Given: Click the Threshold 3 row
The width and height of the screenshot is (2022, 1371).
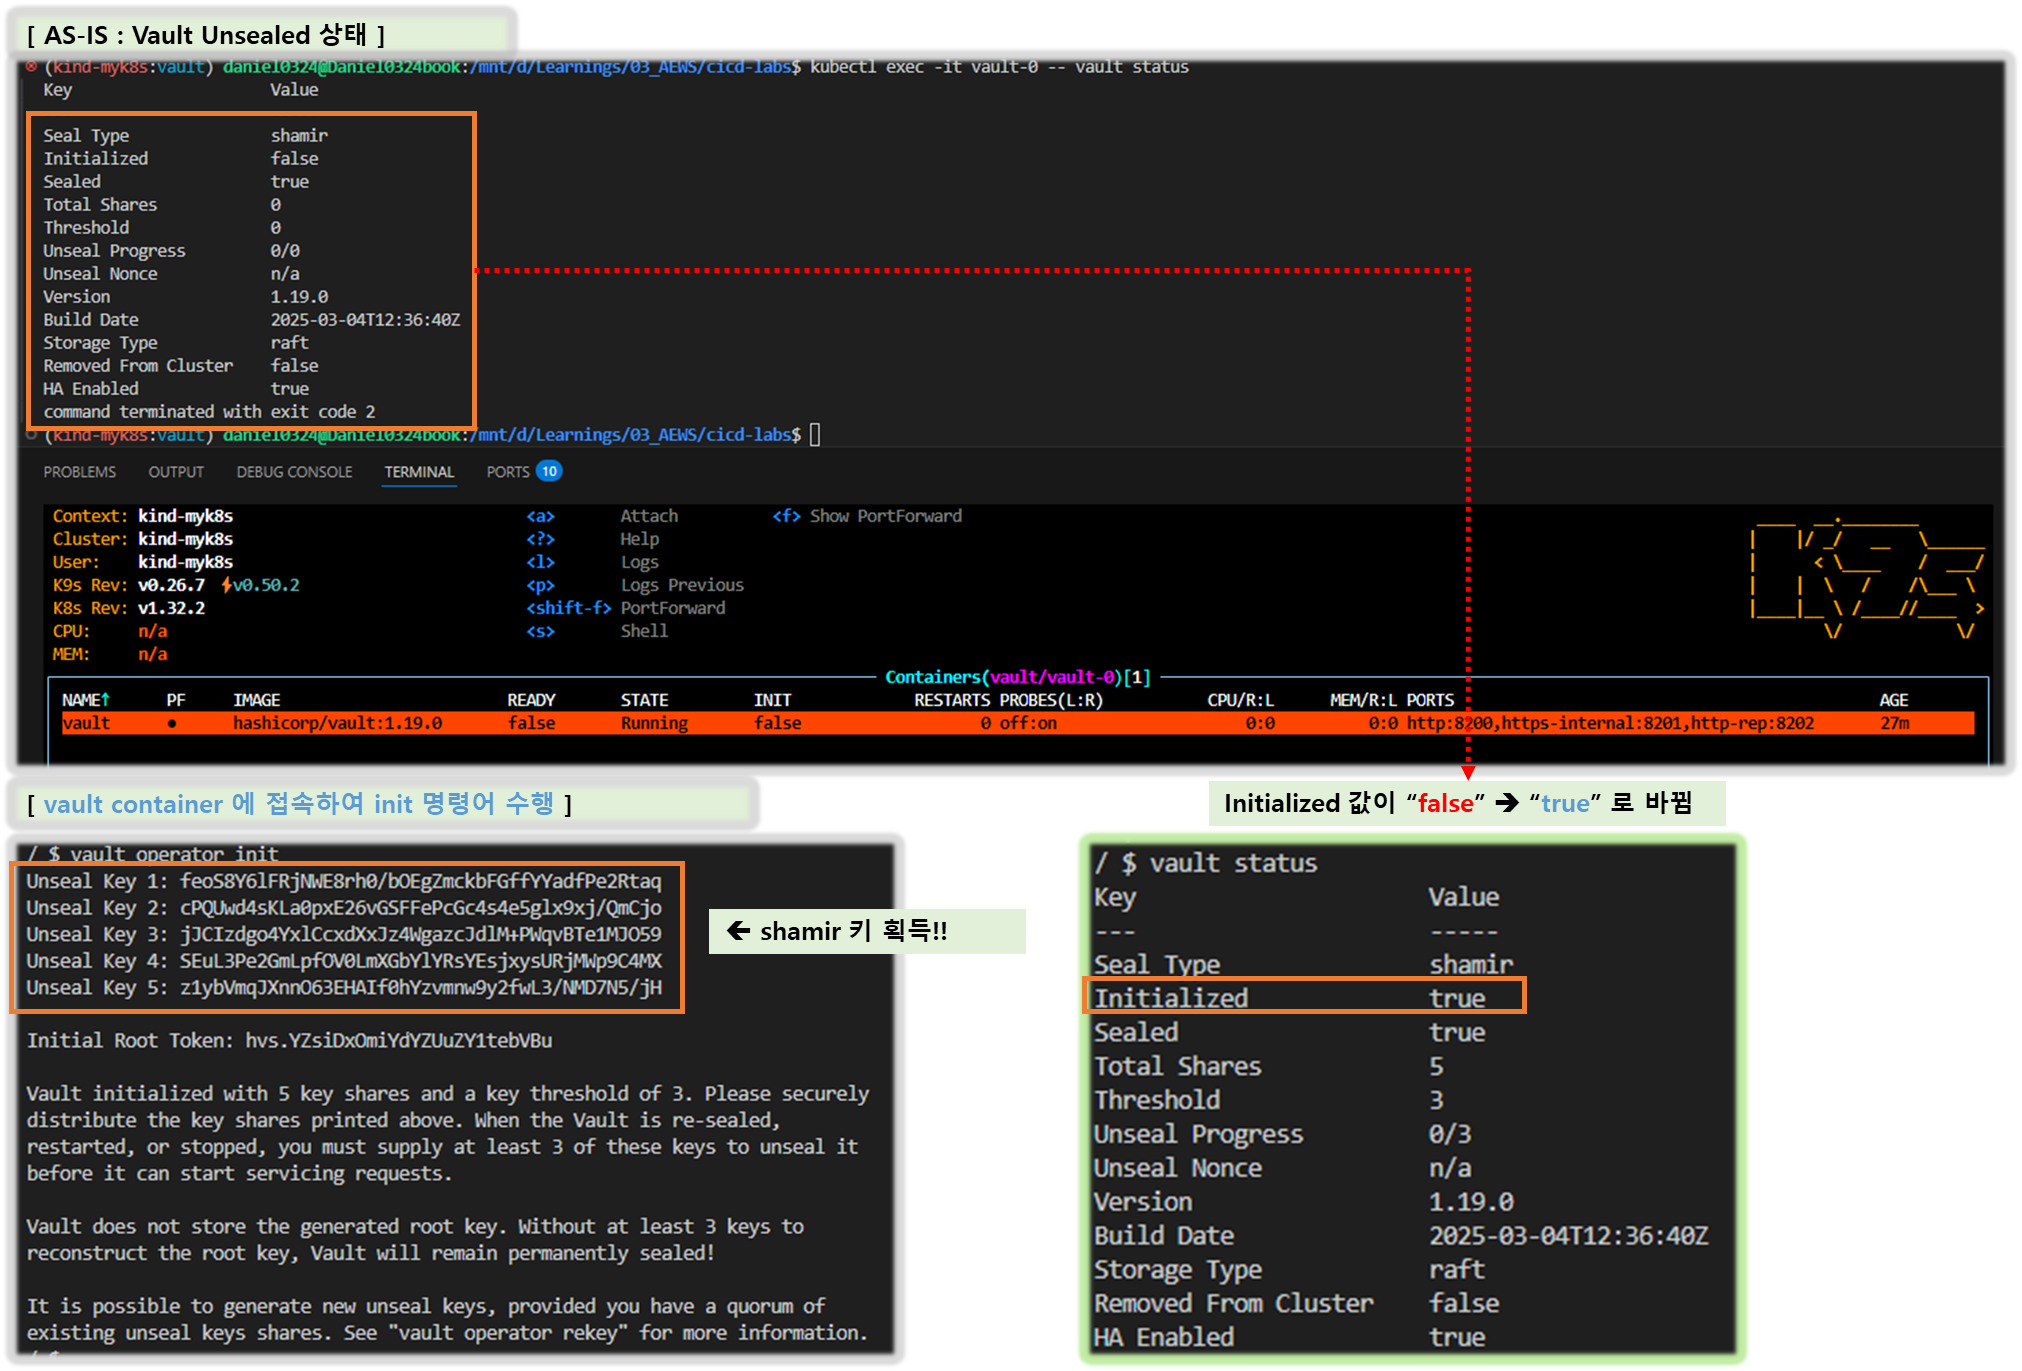Looking at the screenshot, I should [x=1268, y=1100].
